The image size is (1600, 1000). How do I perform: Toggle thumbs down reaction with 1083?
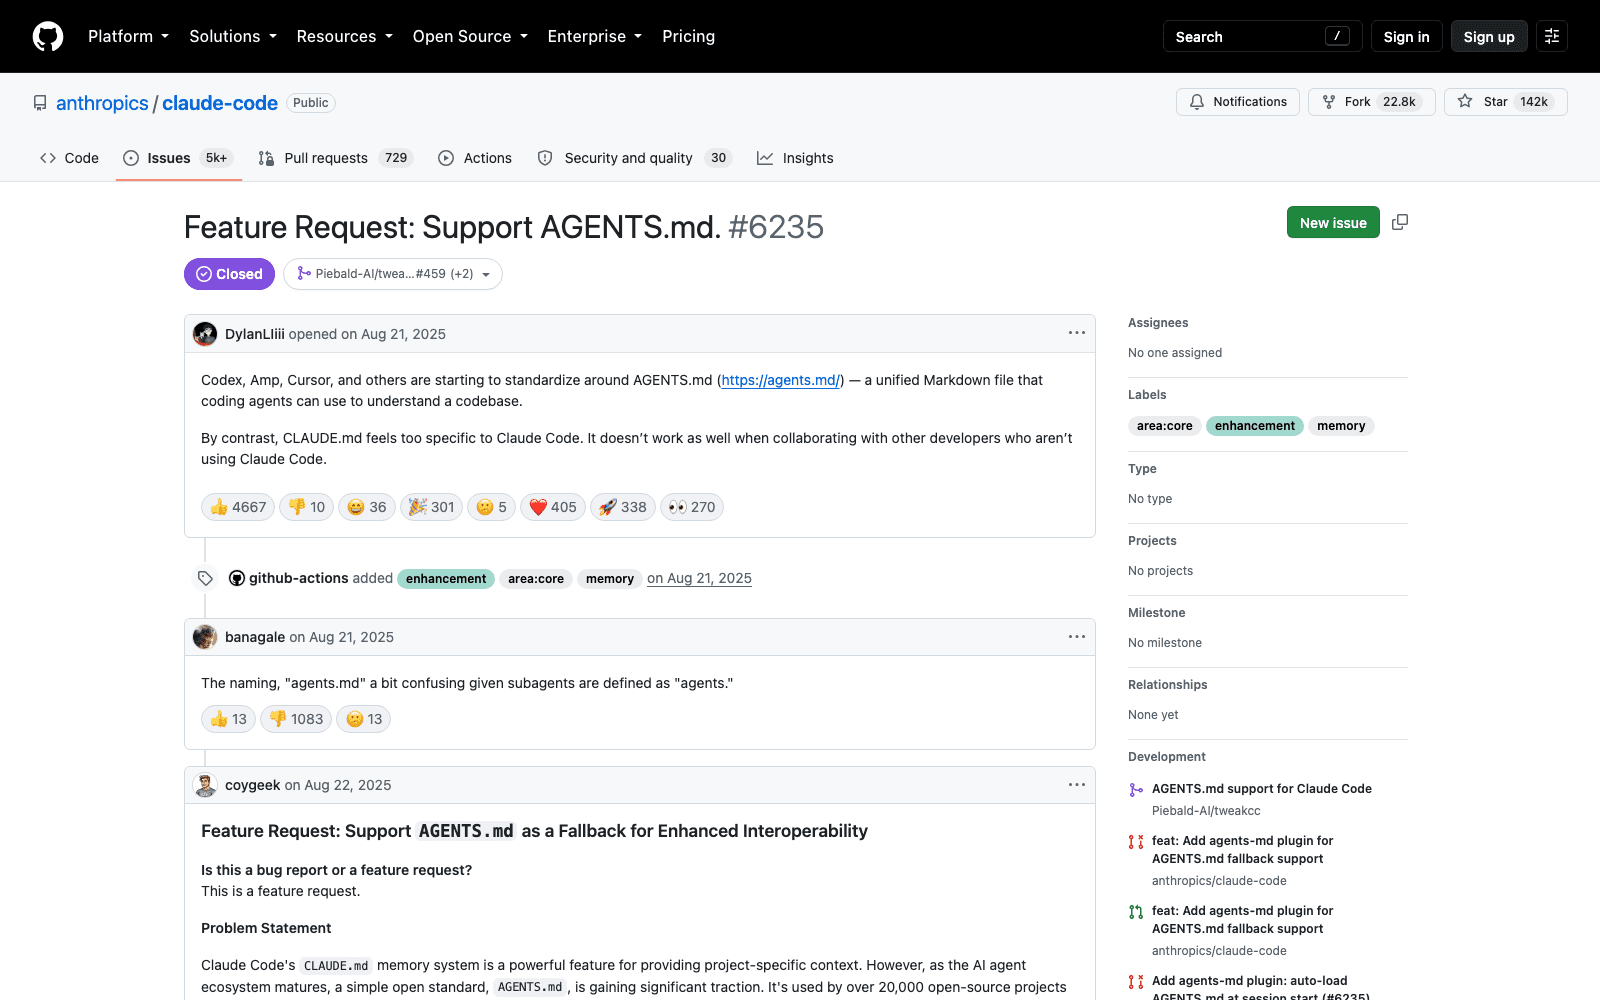coord(296,719)
